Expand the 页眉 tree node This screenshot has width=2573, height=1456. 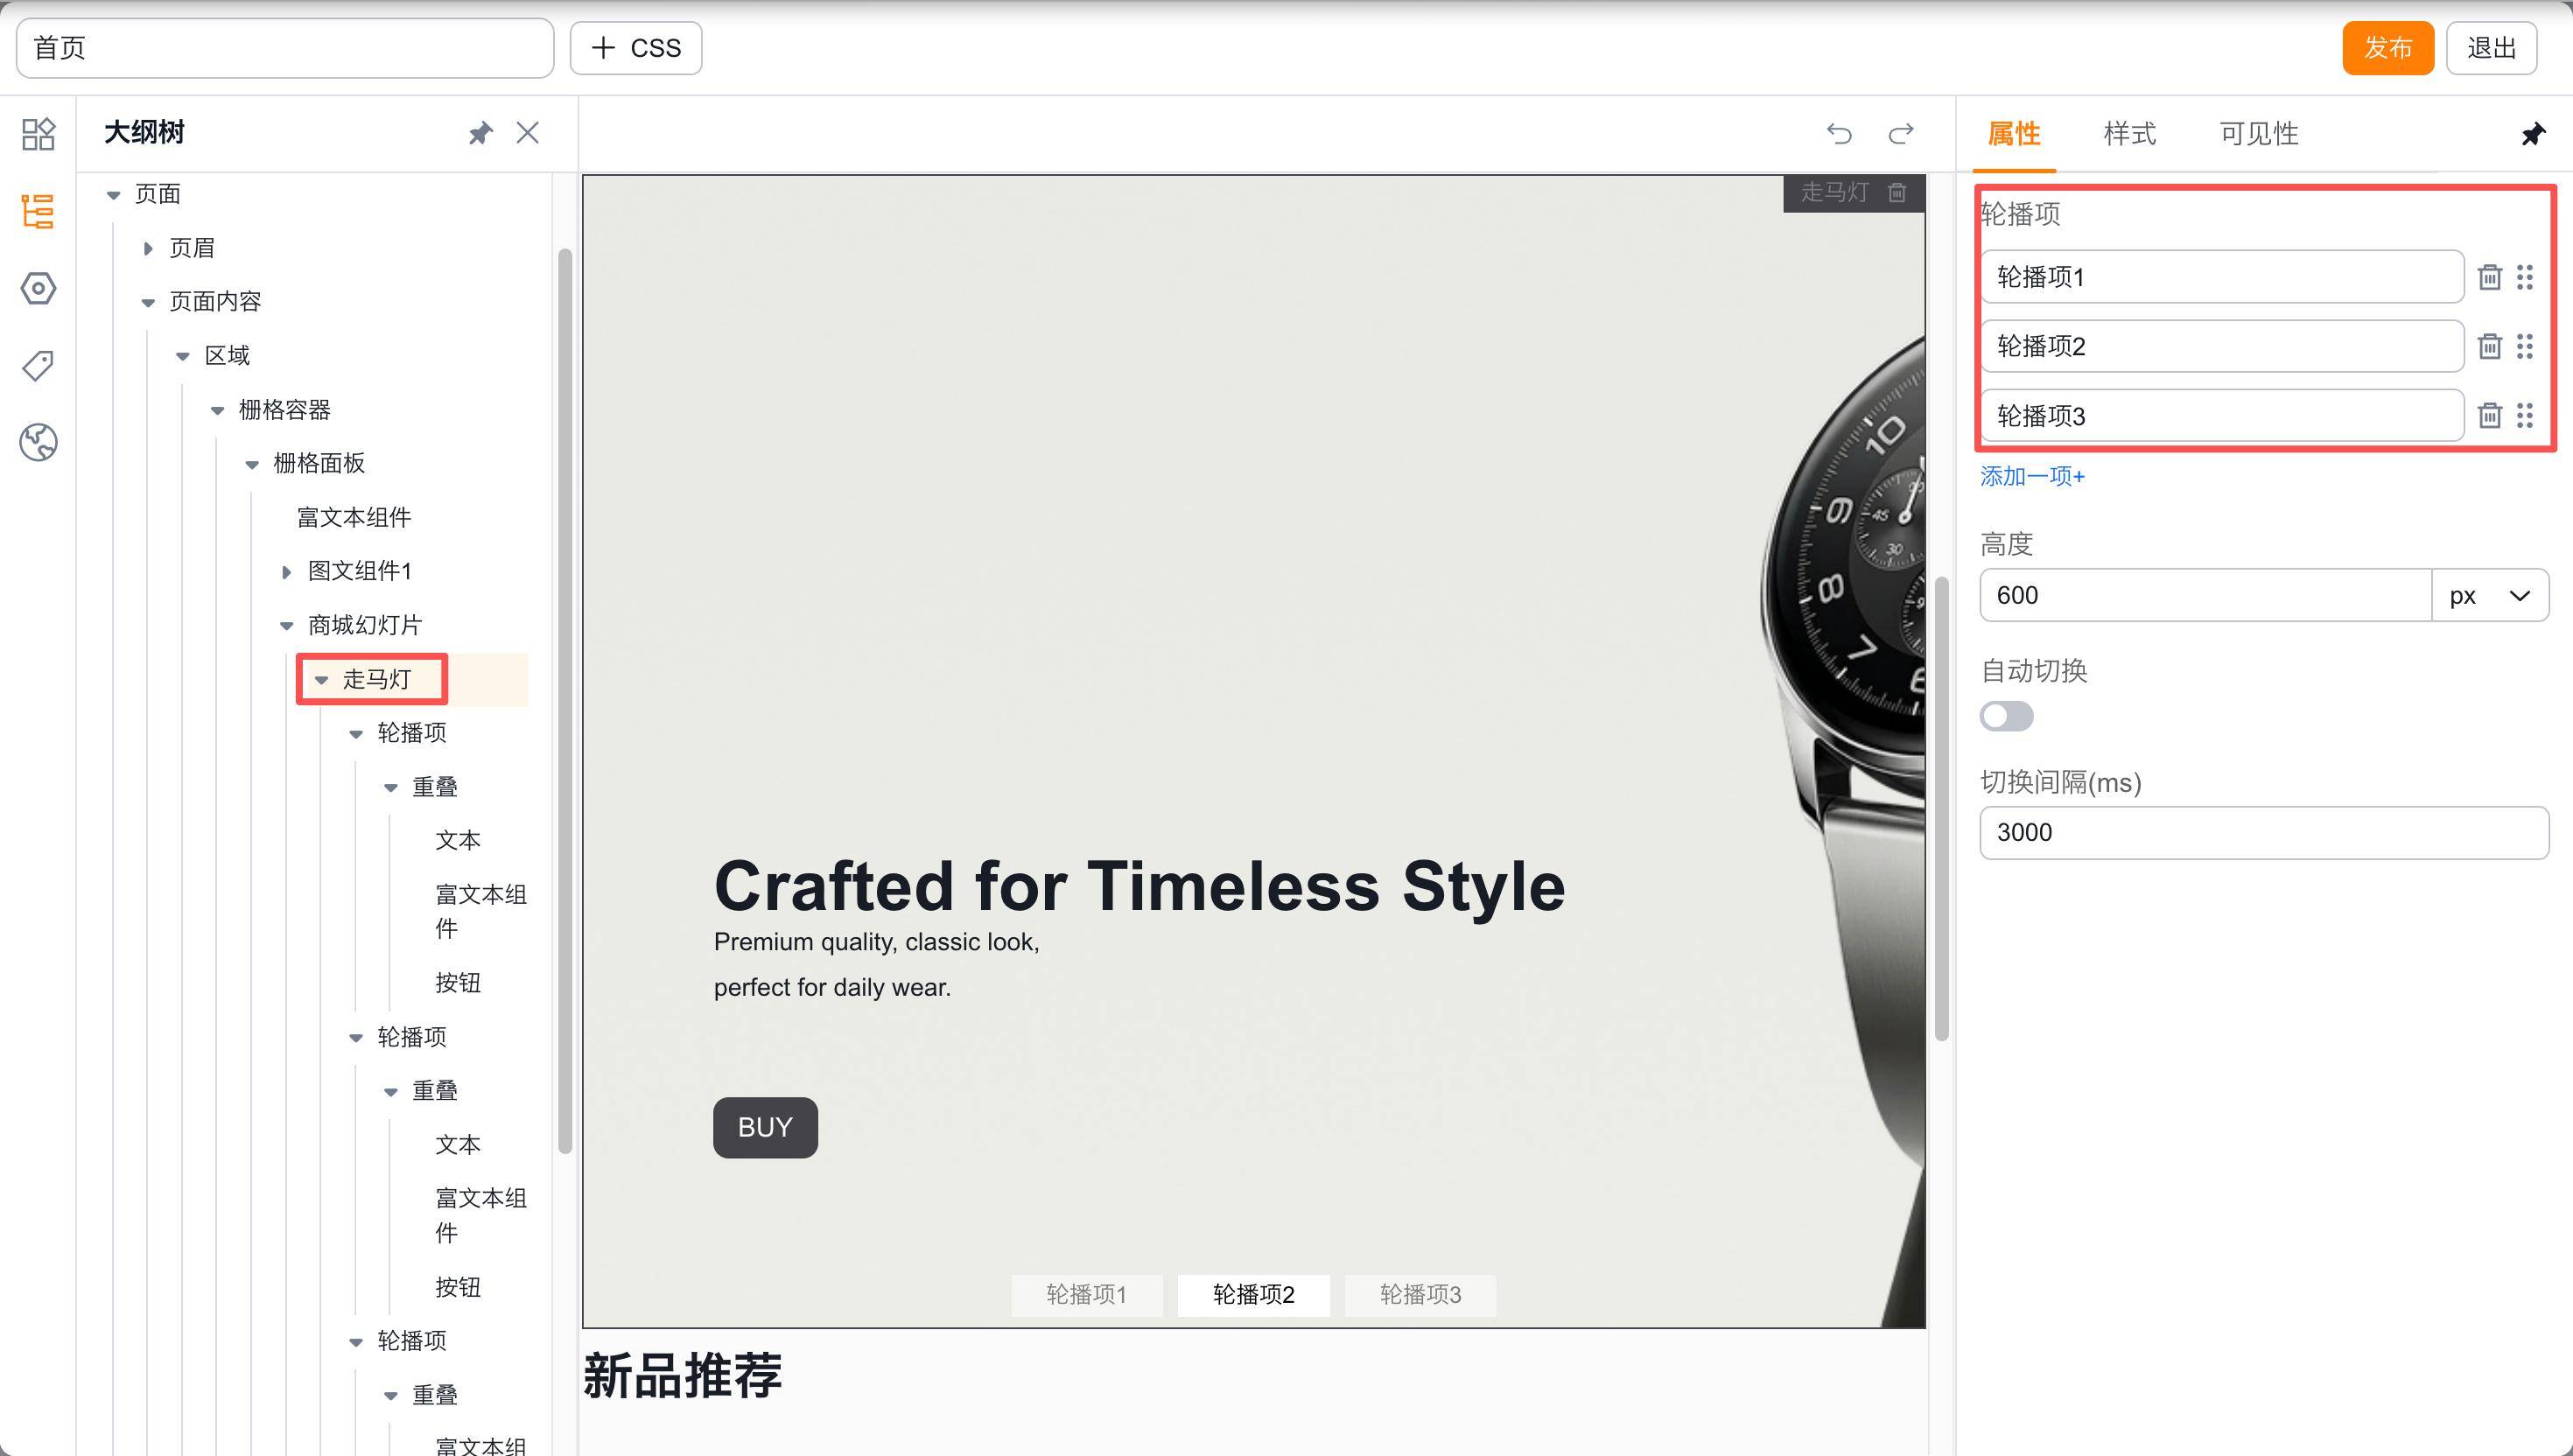pos(148,248)
